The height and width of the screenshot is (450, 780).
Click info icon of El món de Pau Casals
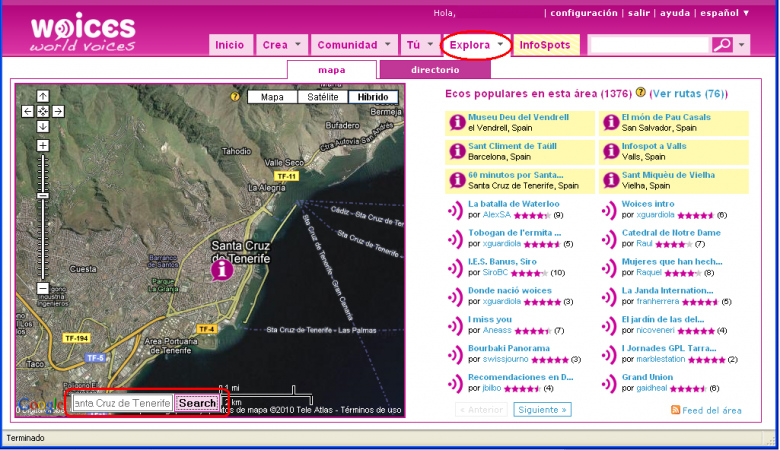[x=610, y=122]
